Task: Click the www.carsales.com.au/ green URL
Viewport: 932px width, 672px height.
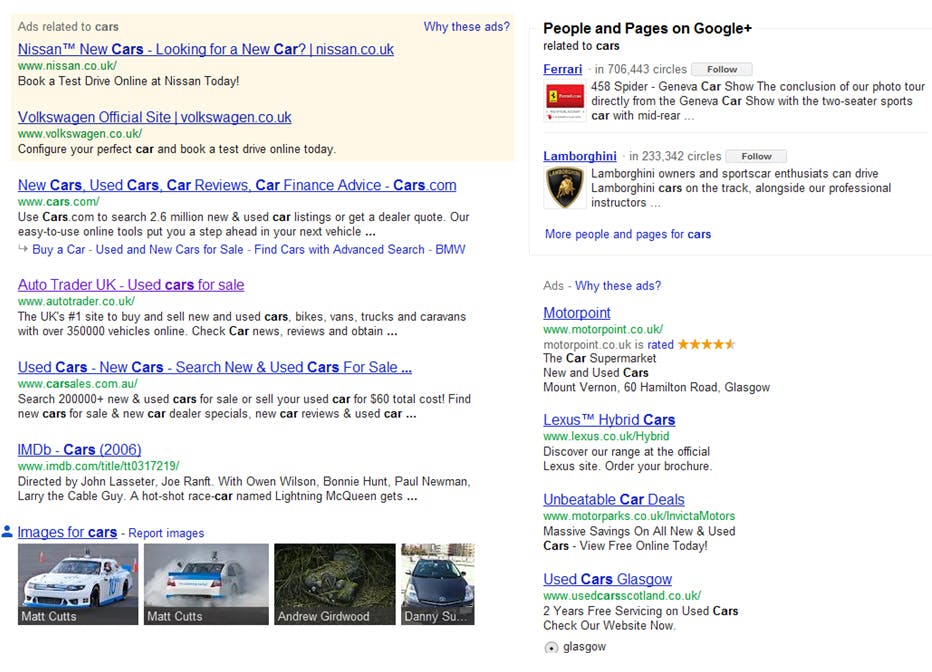Action: point(78,384)
